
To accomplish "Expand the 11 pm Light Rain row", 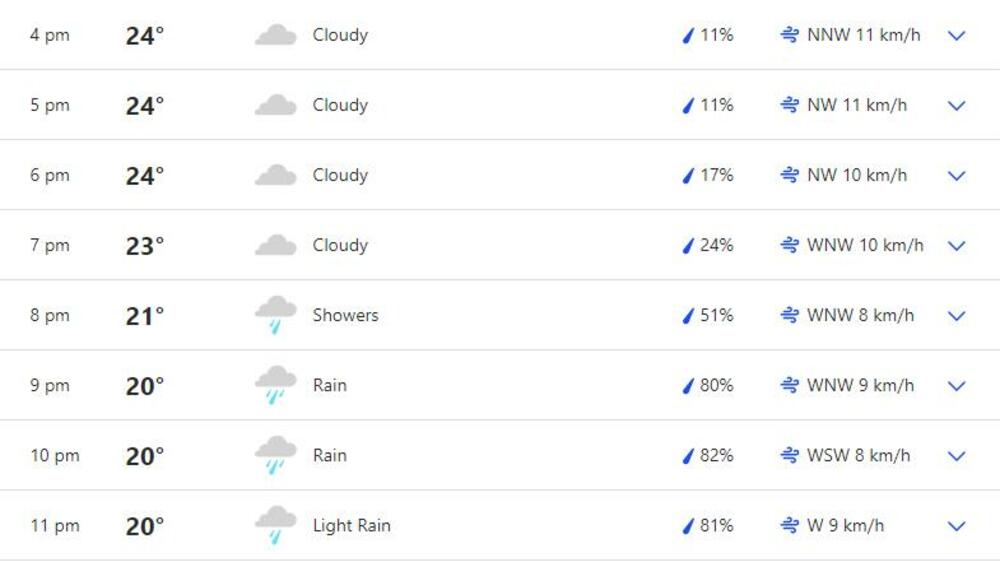I will pyautogui.click(x=956, y=525).
